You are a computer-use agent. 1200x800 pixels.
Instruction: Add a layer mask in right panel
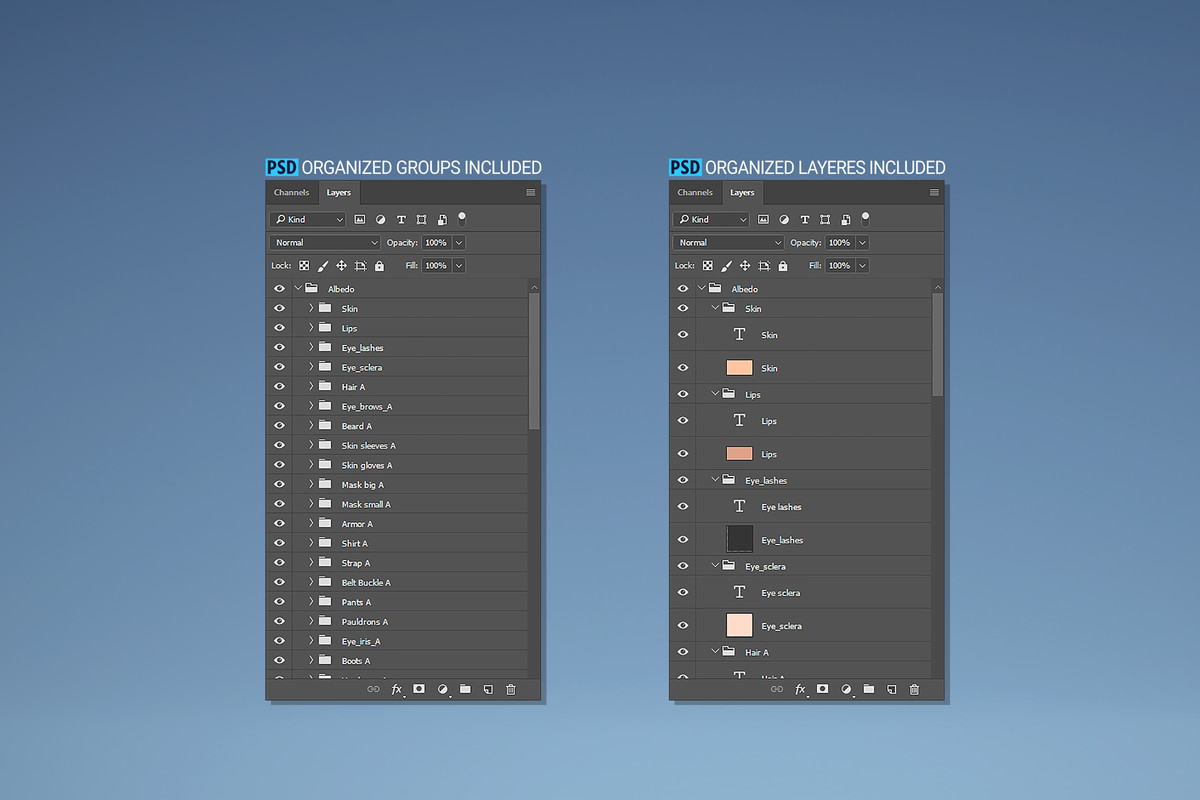click(823, 689)
